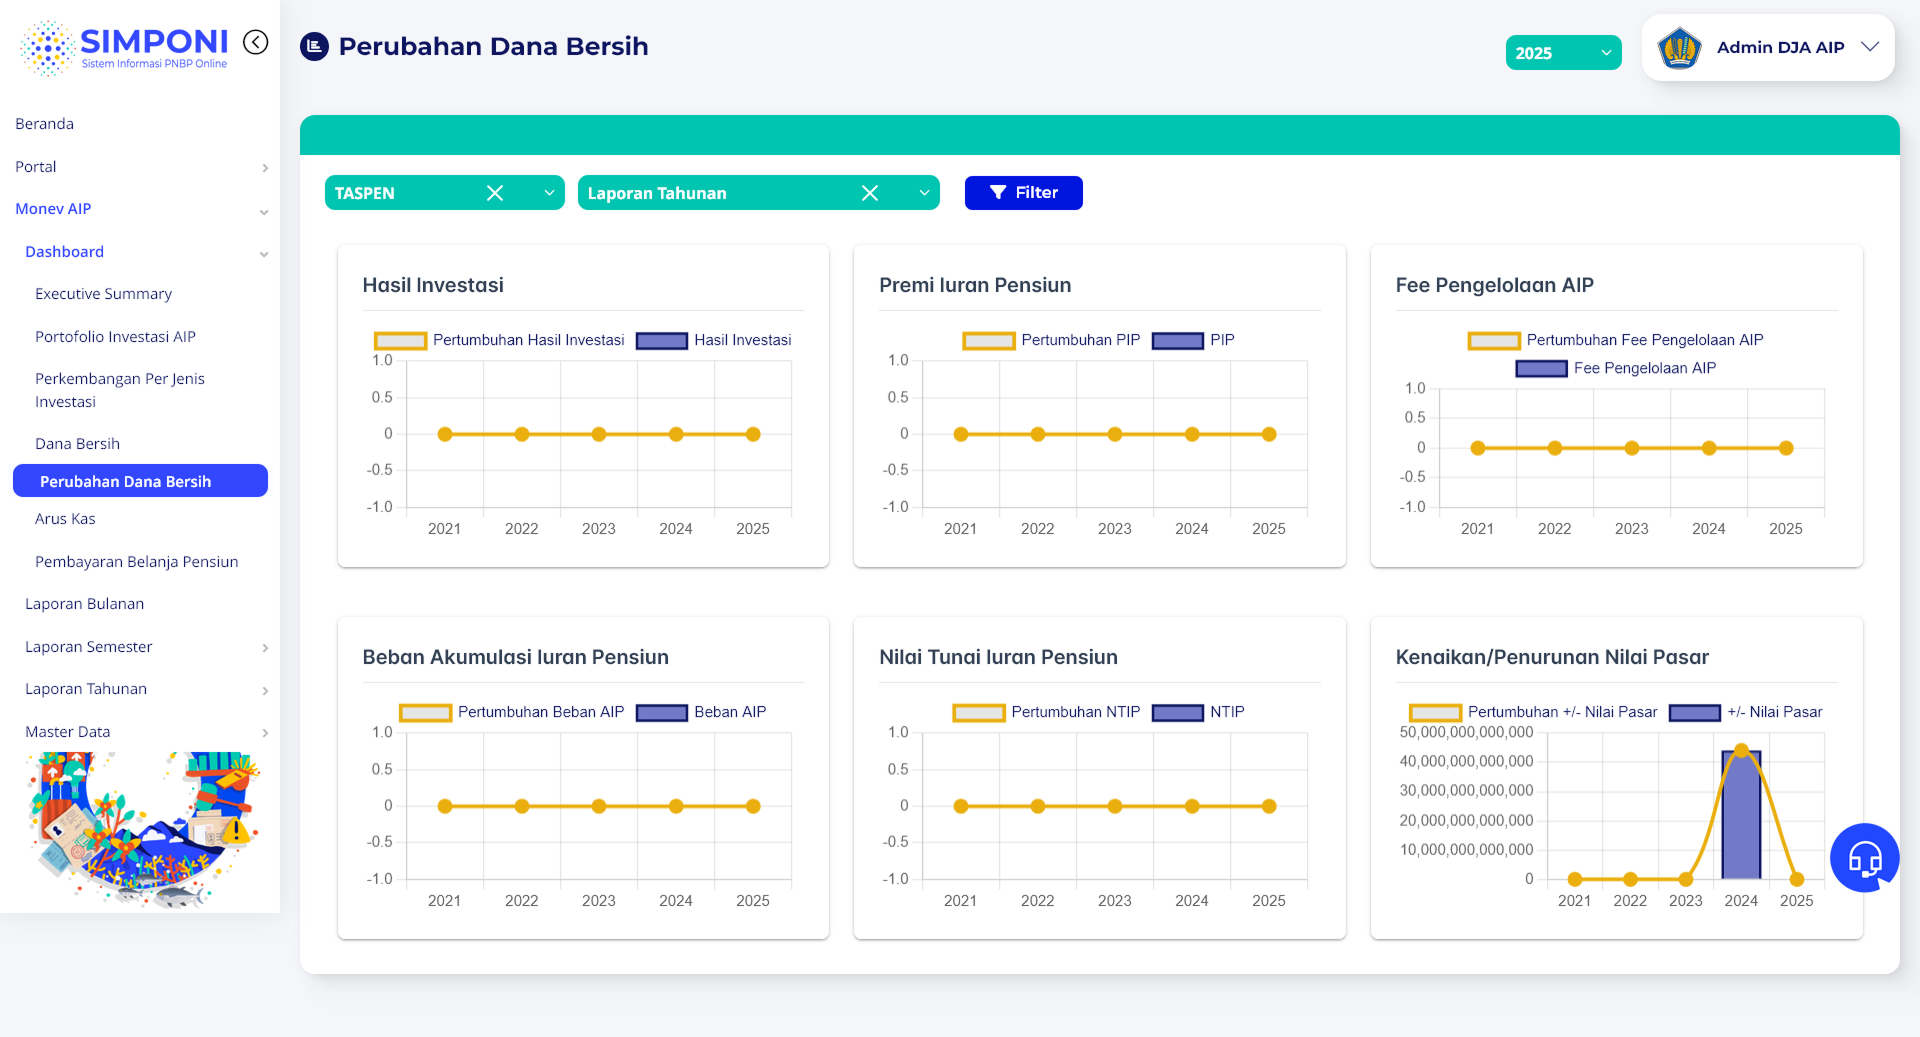Click the page title icon beside Perubahan Dana Bersih
1920x1037 pixels.
(315, 46)
